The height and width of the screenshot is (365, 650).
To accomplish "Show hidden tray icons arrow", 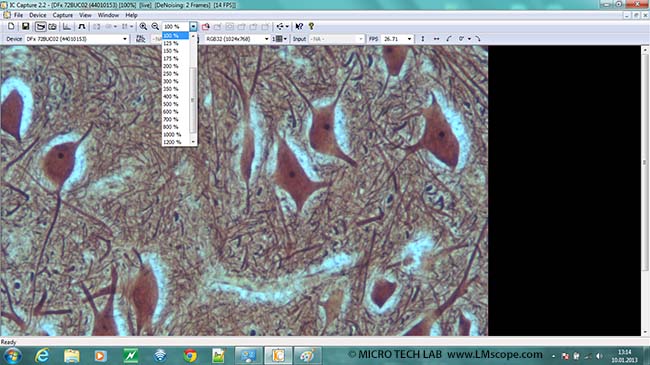I will pos(553,356).
